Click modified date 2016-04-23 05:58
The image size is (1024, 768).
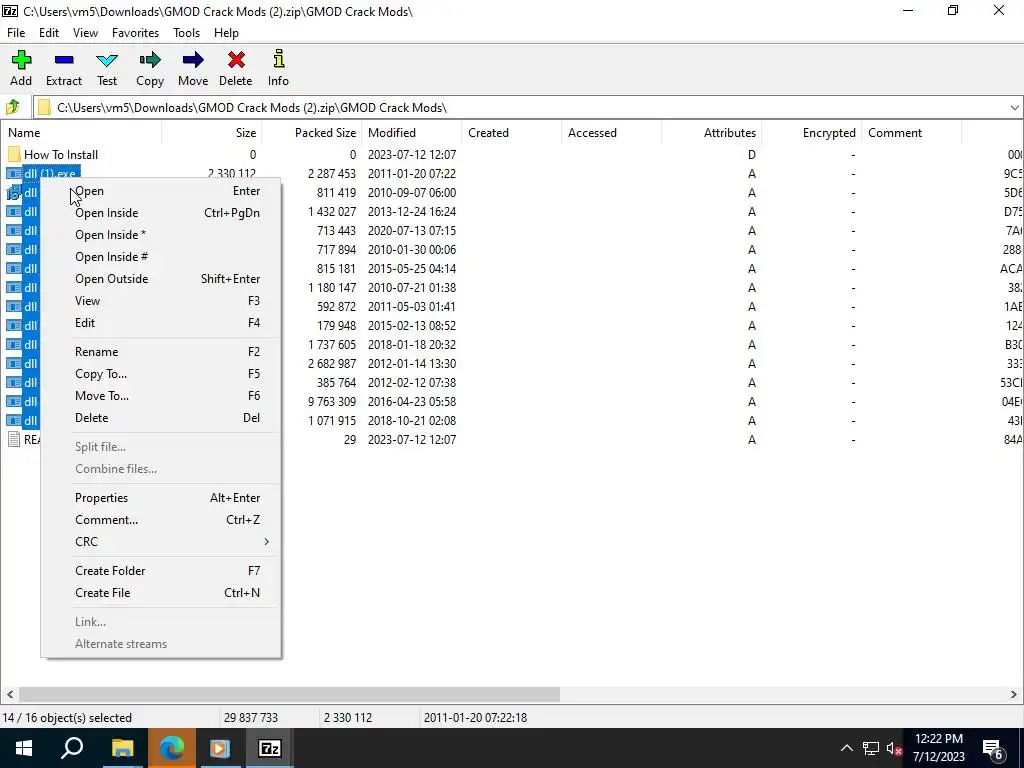[x=411, y=402]
